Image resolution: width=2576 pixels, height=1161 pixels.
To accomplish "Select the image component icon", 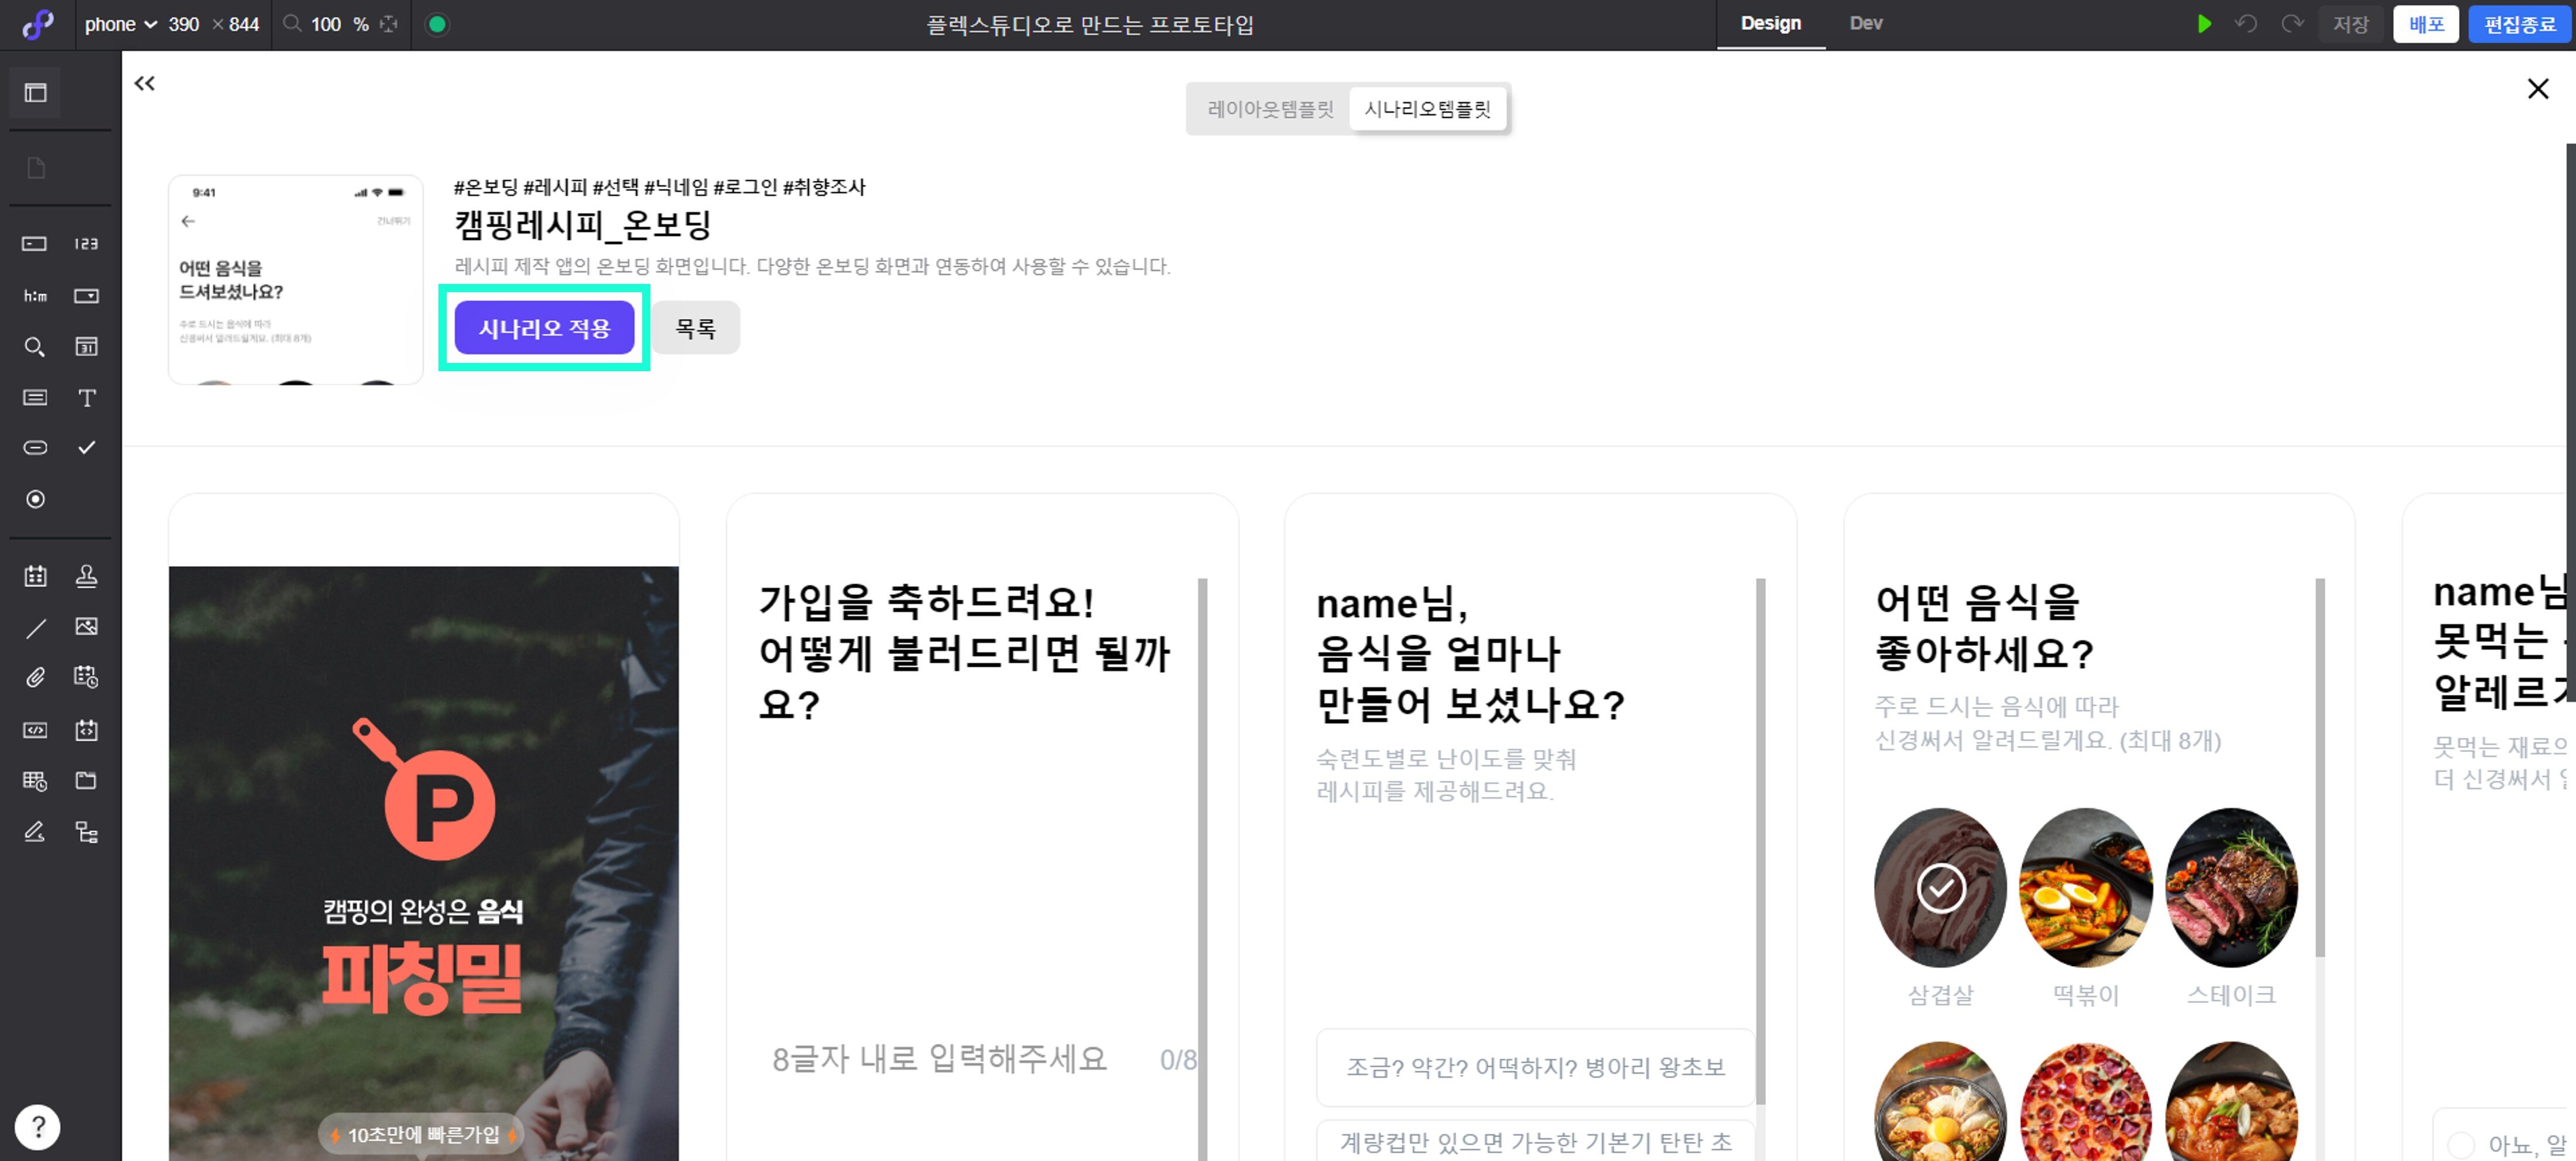I will 86,626.
